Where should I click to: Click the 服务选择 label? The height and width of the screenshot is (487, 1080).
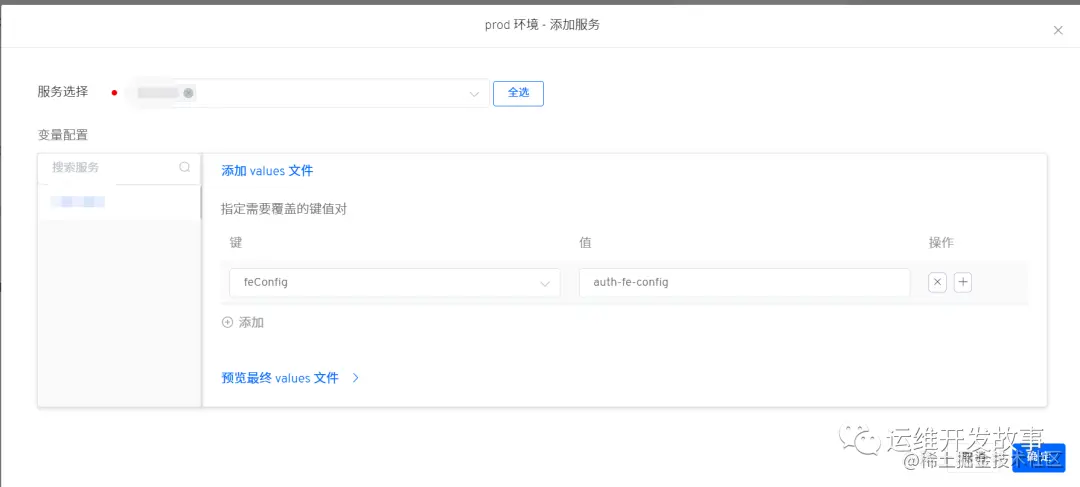(63, 92)
